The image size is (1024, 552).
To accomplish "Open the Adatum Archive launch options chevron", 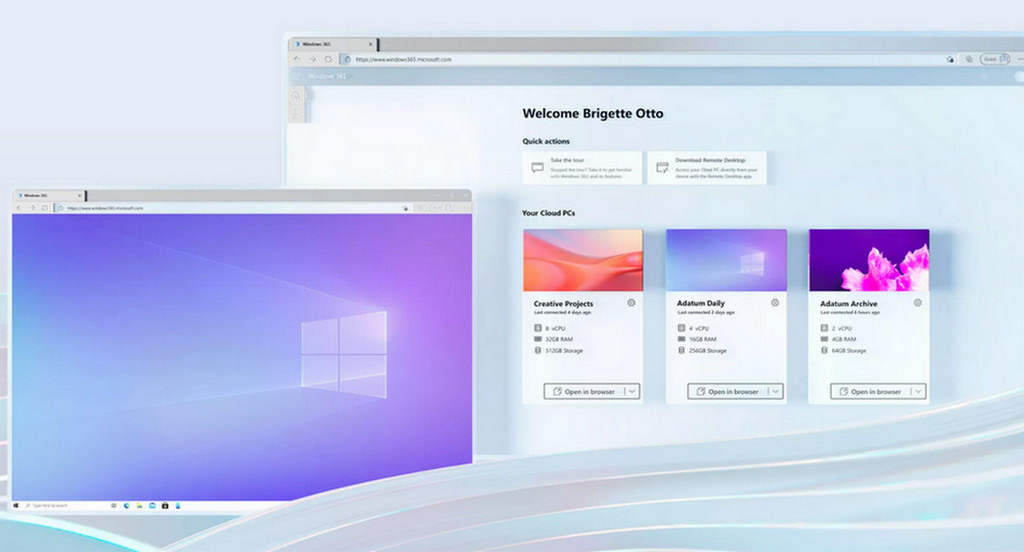I will pos(918,392).
